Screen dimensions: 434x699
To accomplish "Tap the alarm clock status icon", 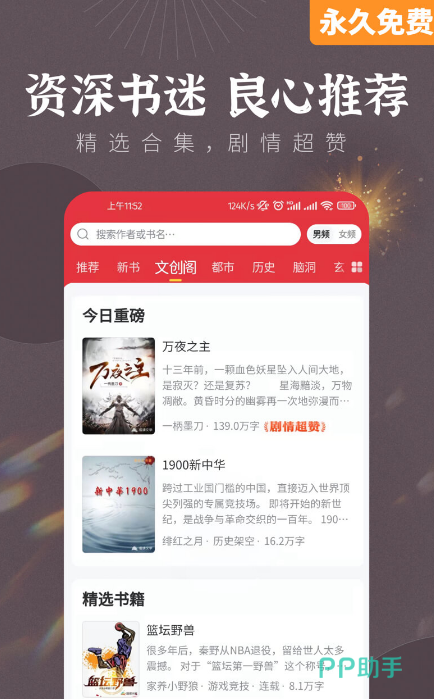I will 278,206.
